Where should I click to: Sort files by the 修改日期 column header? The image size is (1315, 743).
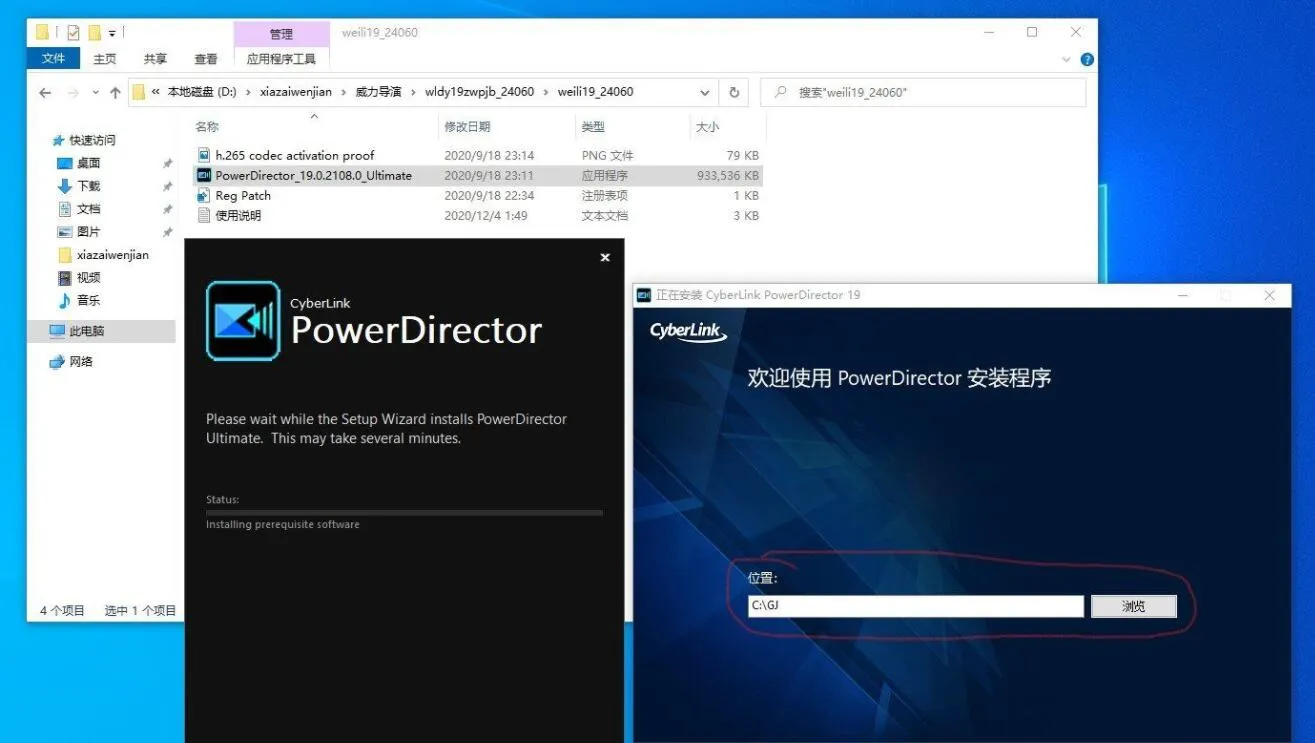[467, 127]
